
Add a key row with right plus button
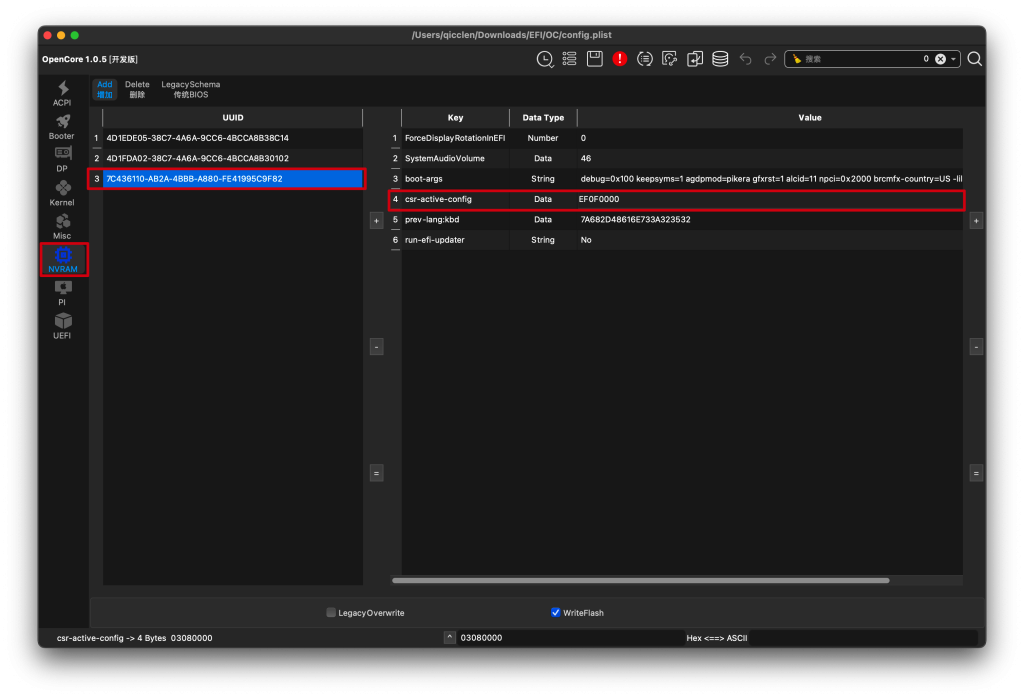coord(976,221)
